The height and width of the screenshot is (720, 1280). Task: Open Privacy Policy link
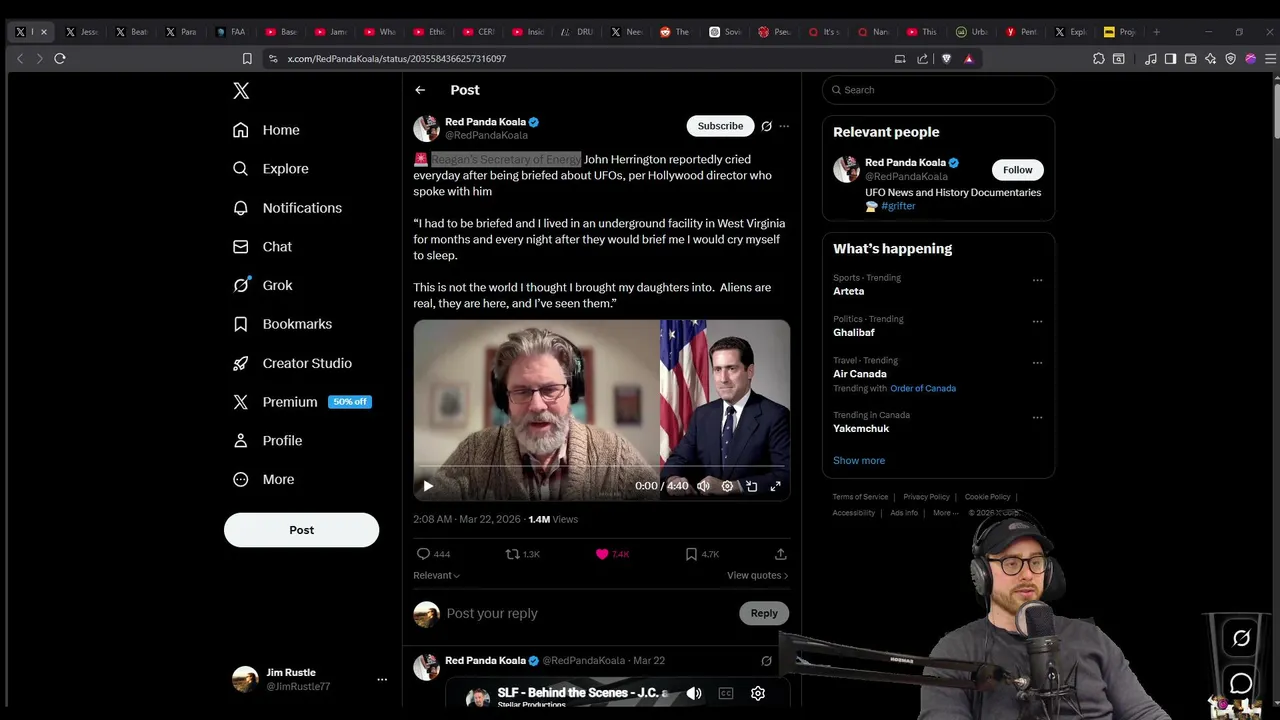(926, 497)
